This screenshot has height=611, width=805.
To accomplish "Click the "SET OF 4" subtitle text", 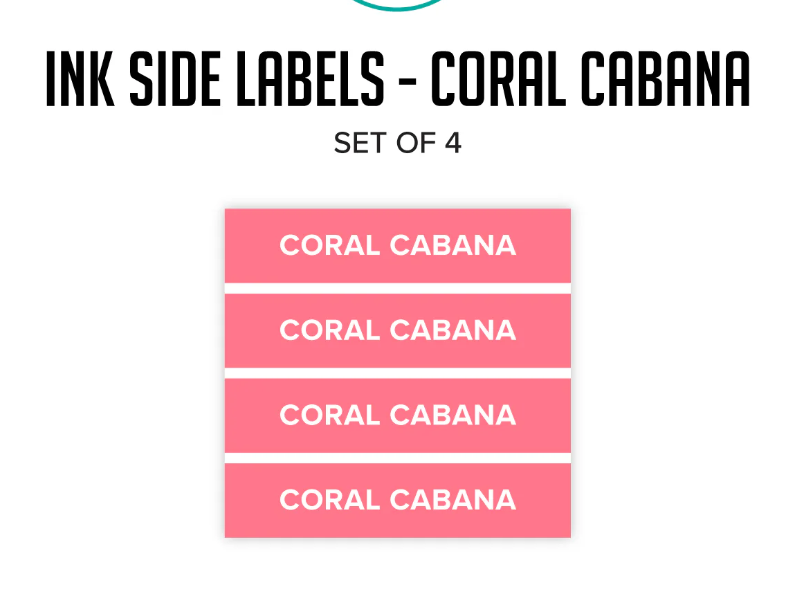I will click(398, 143).
